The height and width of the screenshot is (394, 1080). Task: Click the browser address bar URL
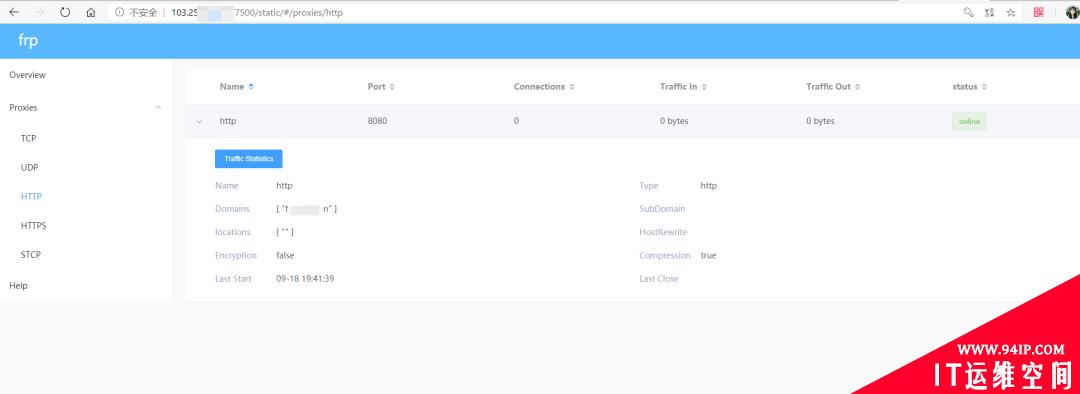point(257,12)
